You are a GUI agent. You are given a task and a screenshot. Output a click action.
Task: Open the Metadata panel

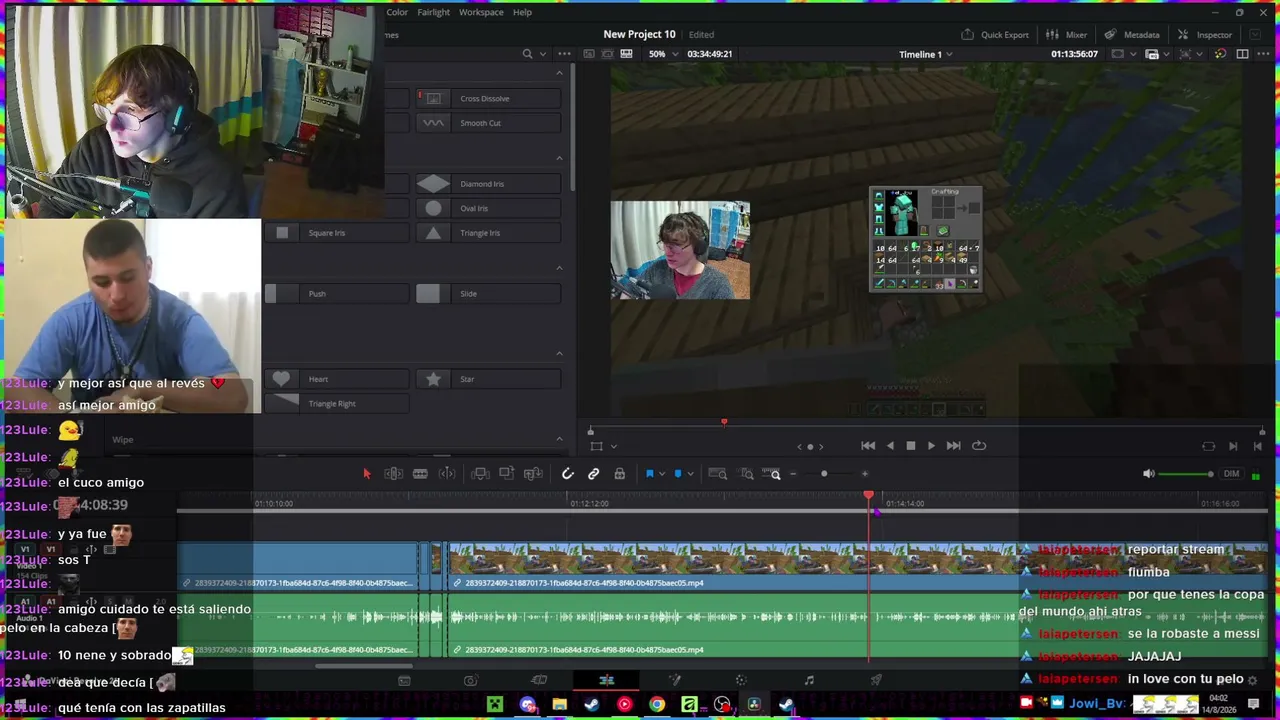(1132, 35)
